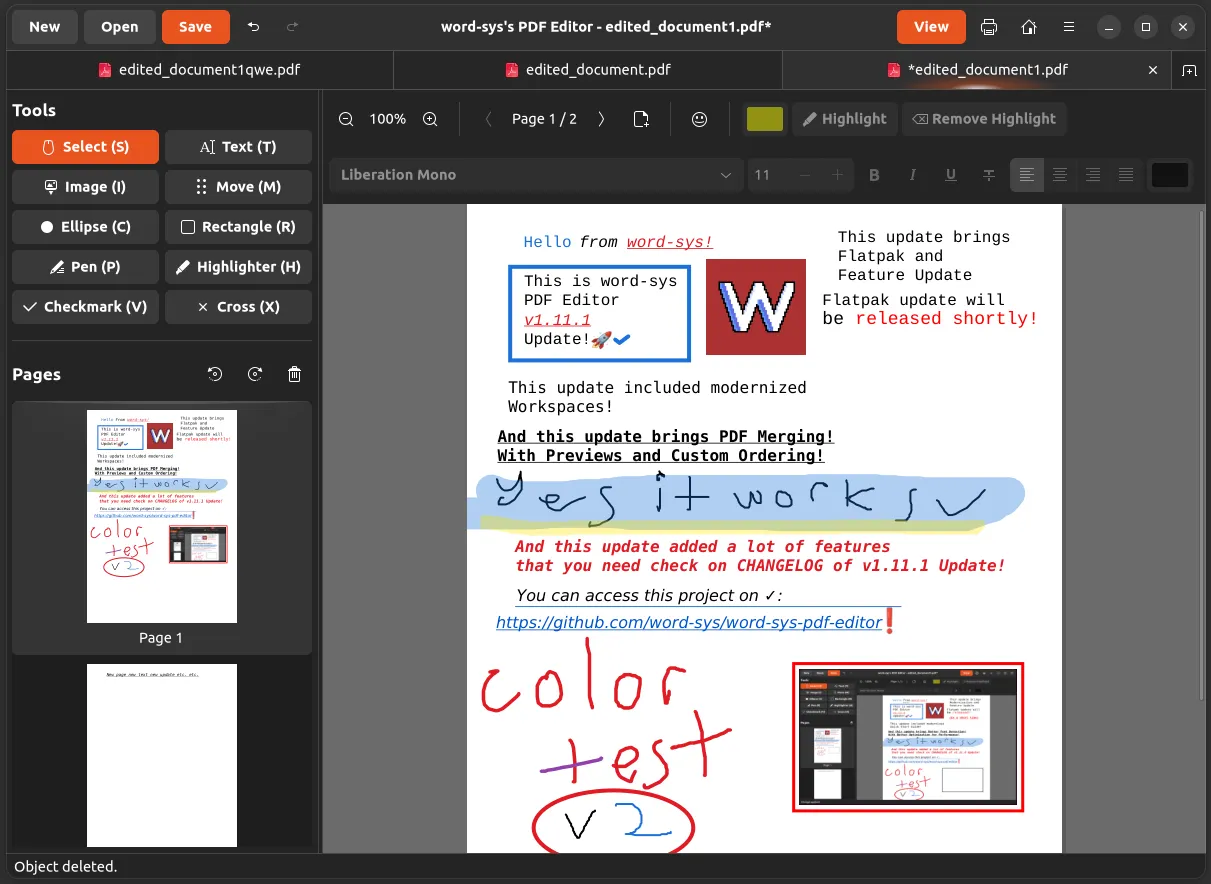The width and height of the screenshot is (1211, 884).
Task: Pick the Ellipse (C) tool
Action: [x=86, y=227]
